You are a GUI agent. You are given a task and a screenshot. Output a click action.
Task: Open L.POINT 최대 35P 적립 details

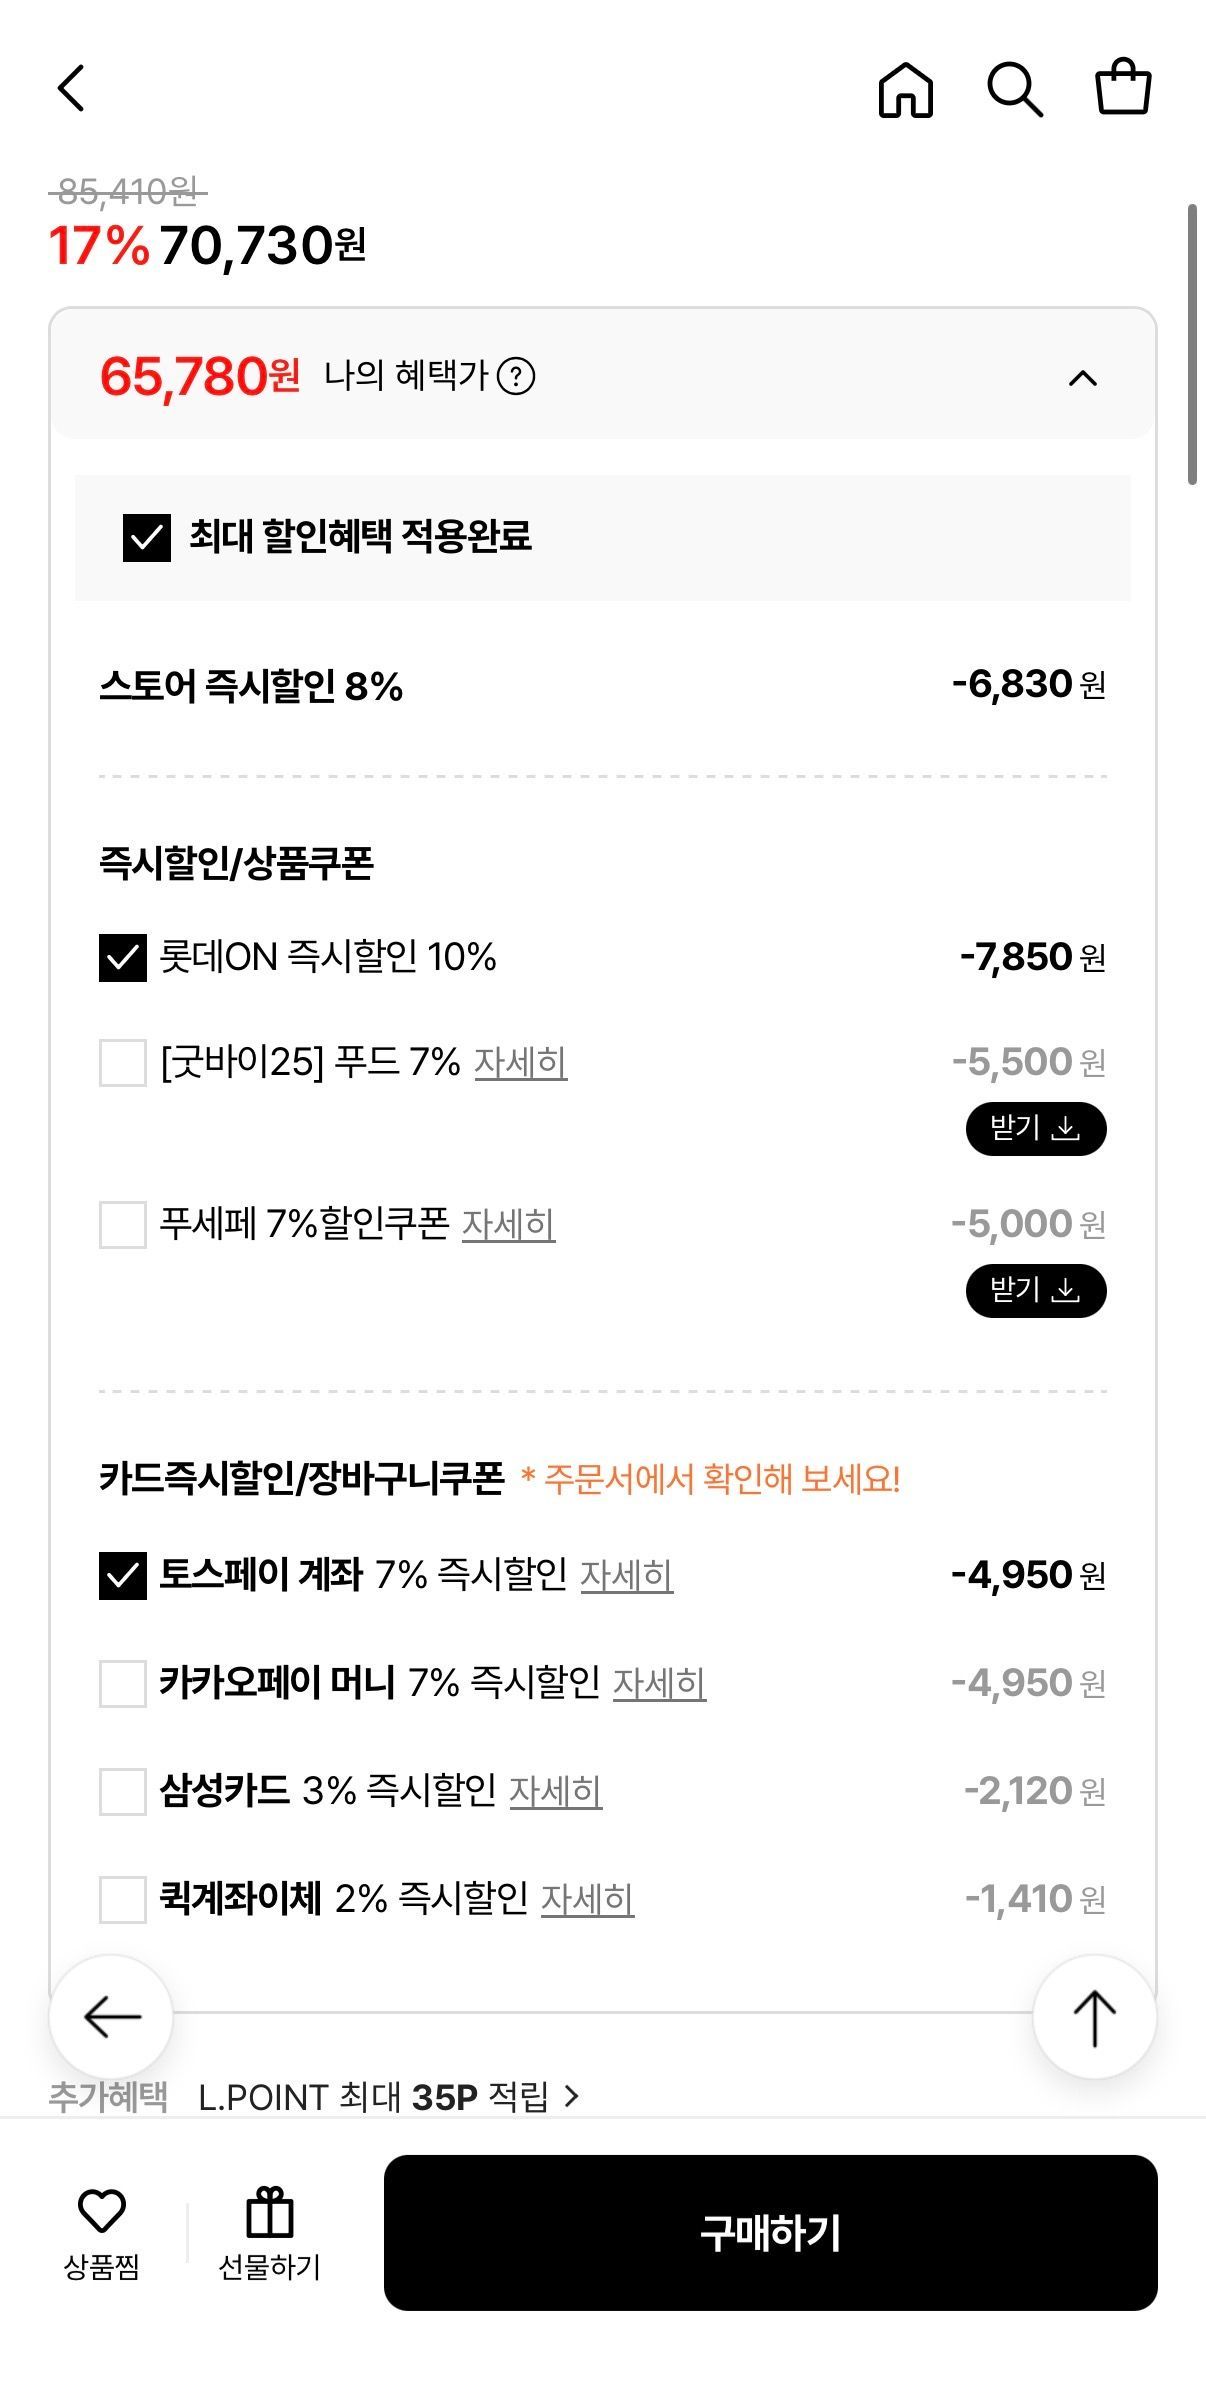pyautogui.click(x=388, y=2097)
